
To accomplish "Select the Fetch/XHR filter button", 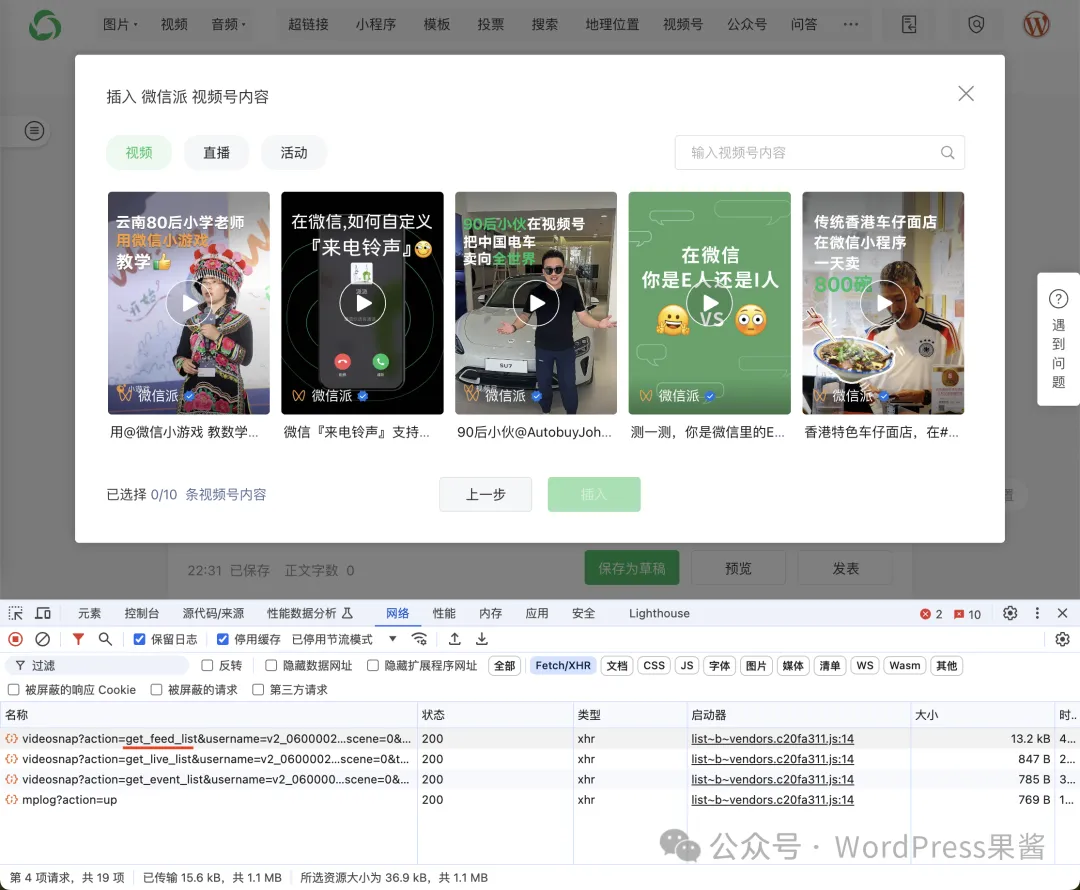I will [x=563, y=665].
